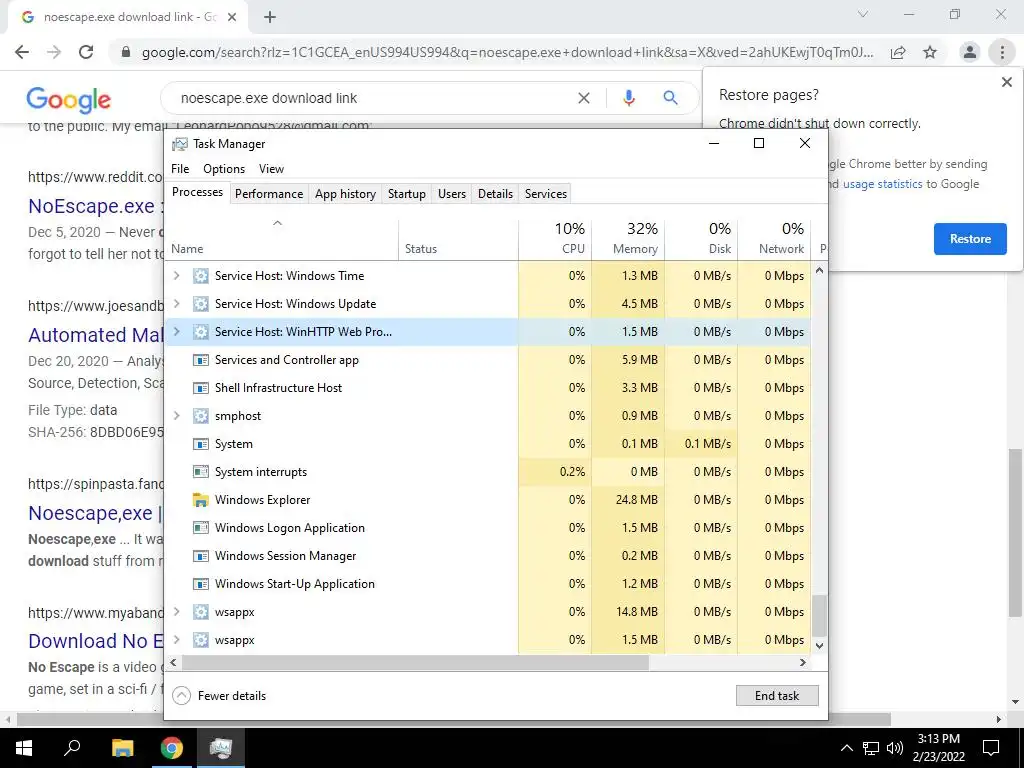Click the Shell Infrastructure Host icon
Viewport: 1024px width, 768px height.
click(x=200, y=388)
